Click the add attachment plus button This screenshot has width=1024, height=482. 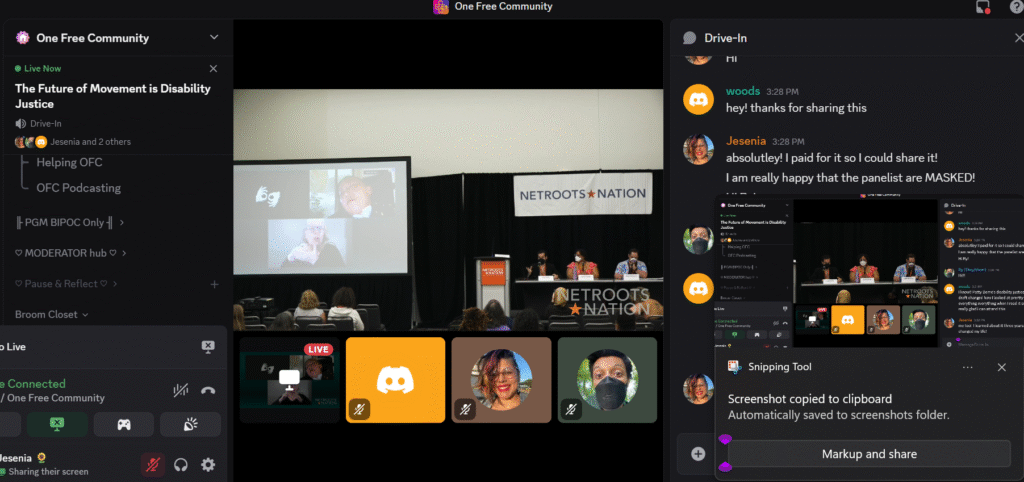click(x=698, y=453)
